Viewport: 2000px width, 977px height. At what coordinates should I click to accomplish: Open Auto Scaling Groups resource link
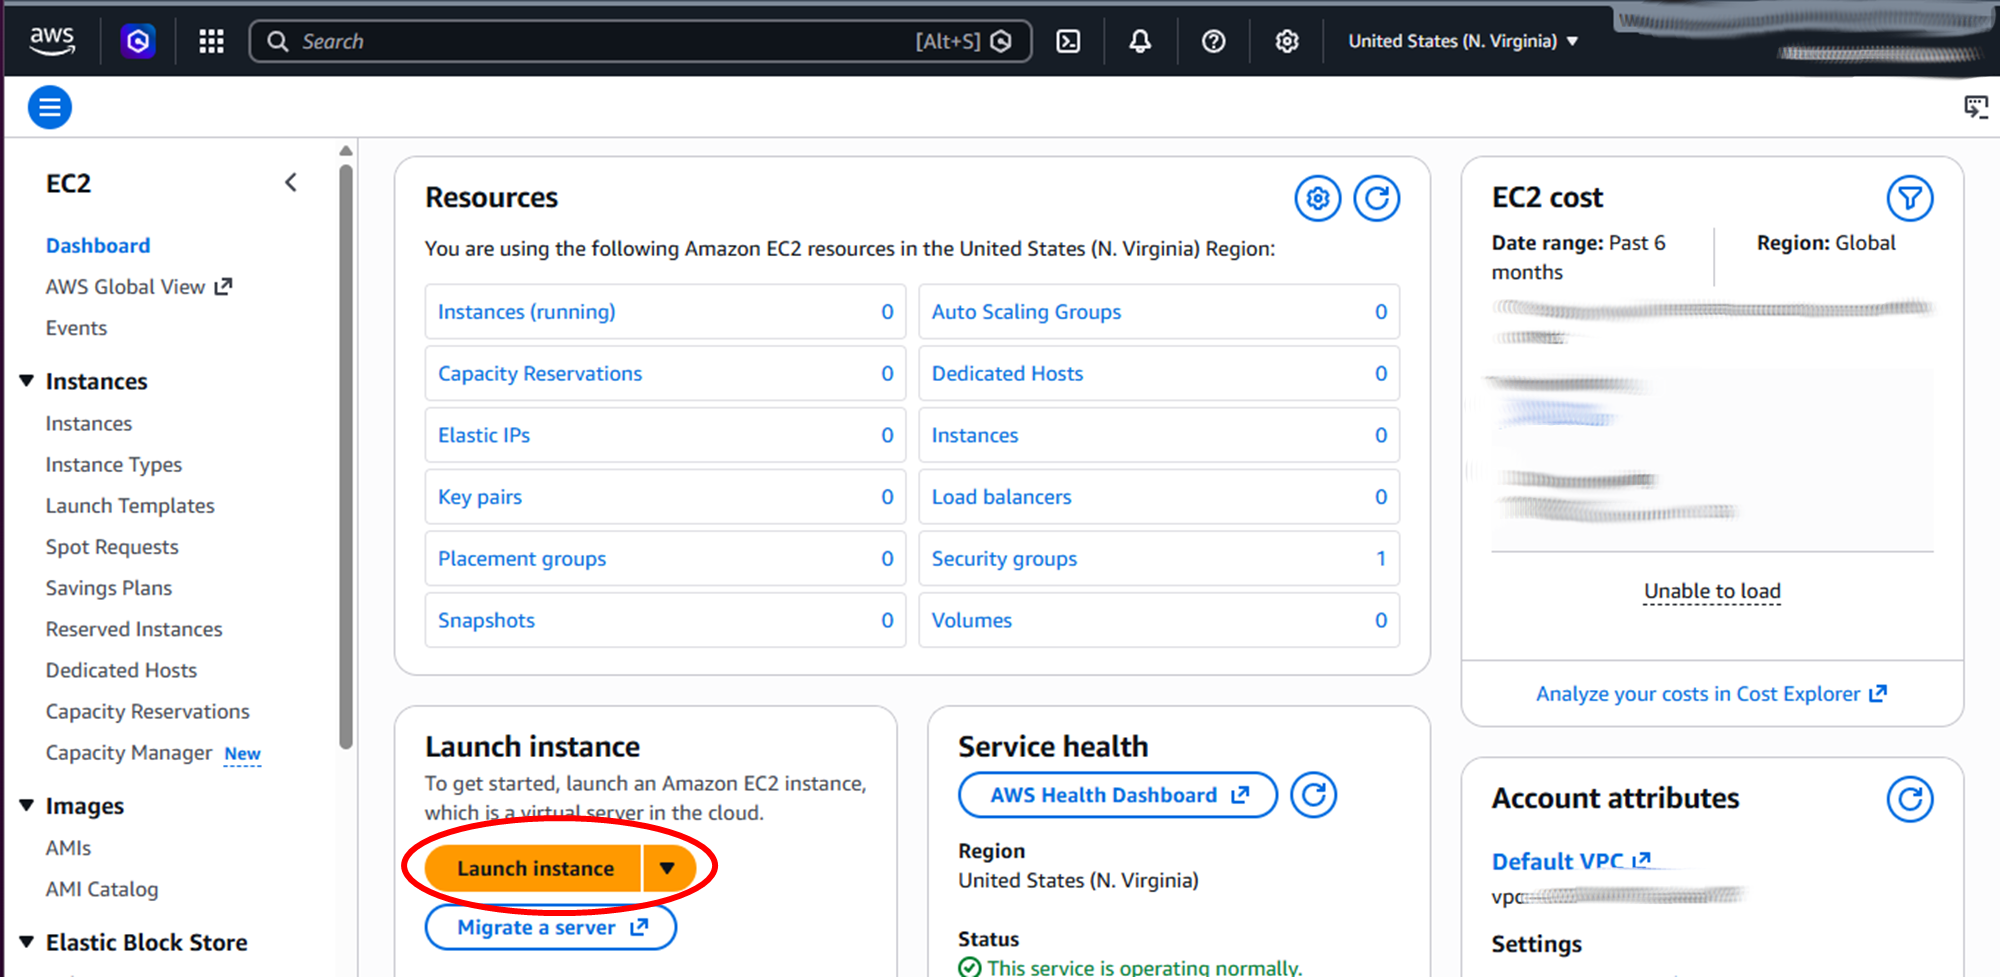pyautogui.click(x=1026, y=312)
